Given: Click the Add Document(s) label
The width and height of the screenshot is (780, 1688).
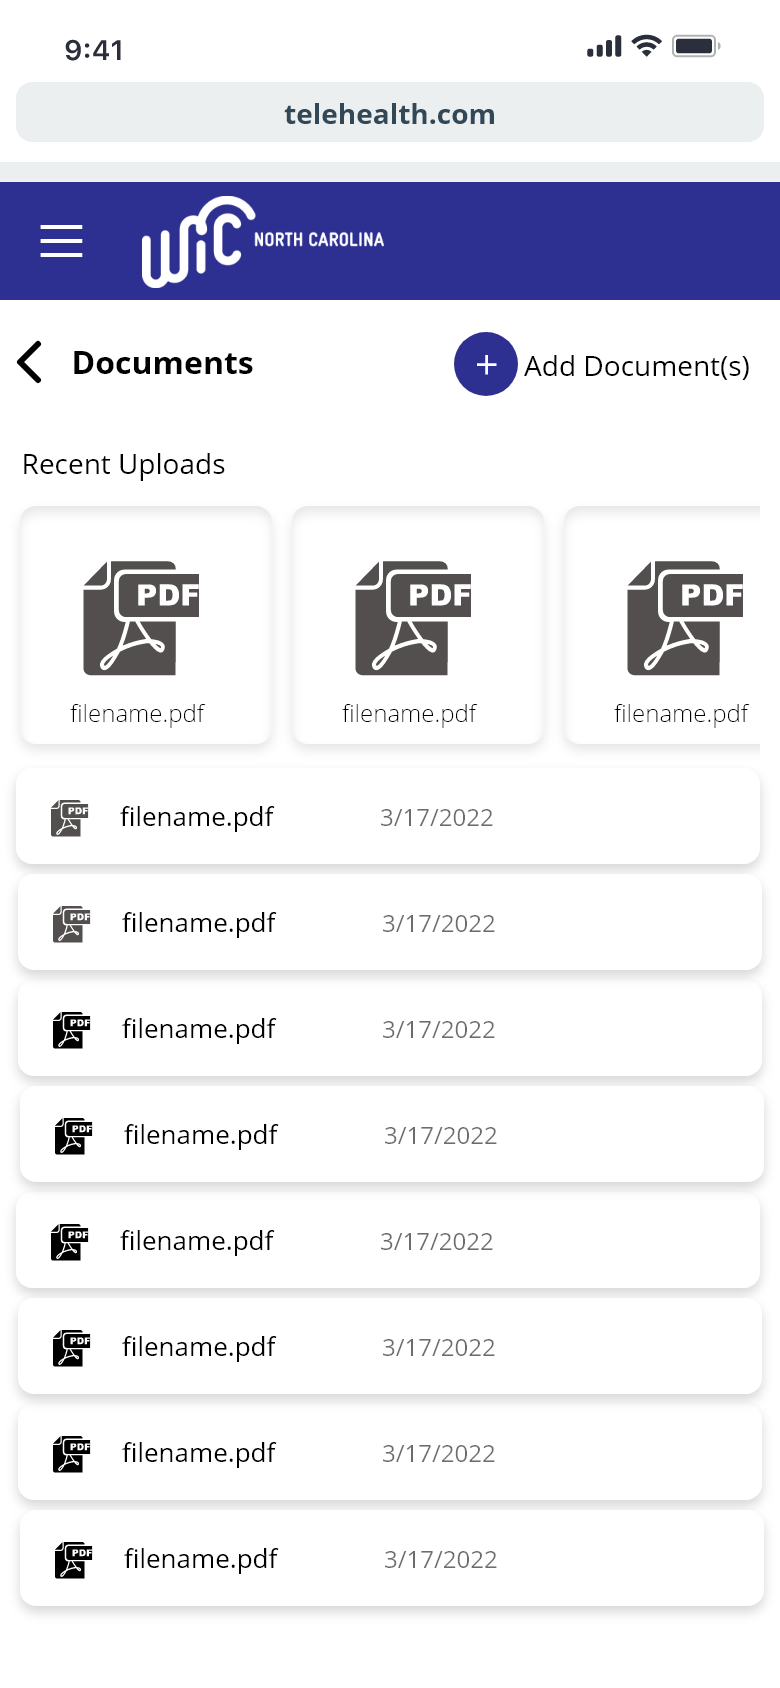Looking at the screenshot, I should (x=636, y=366).
